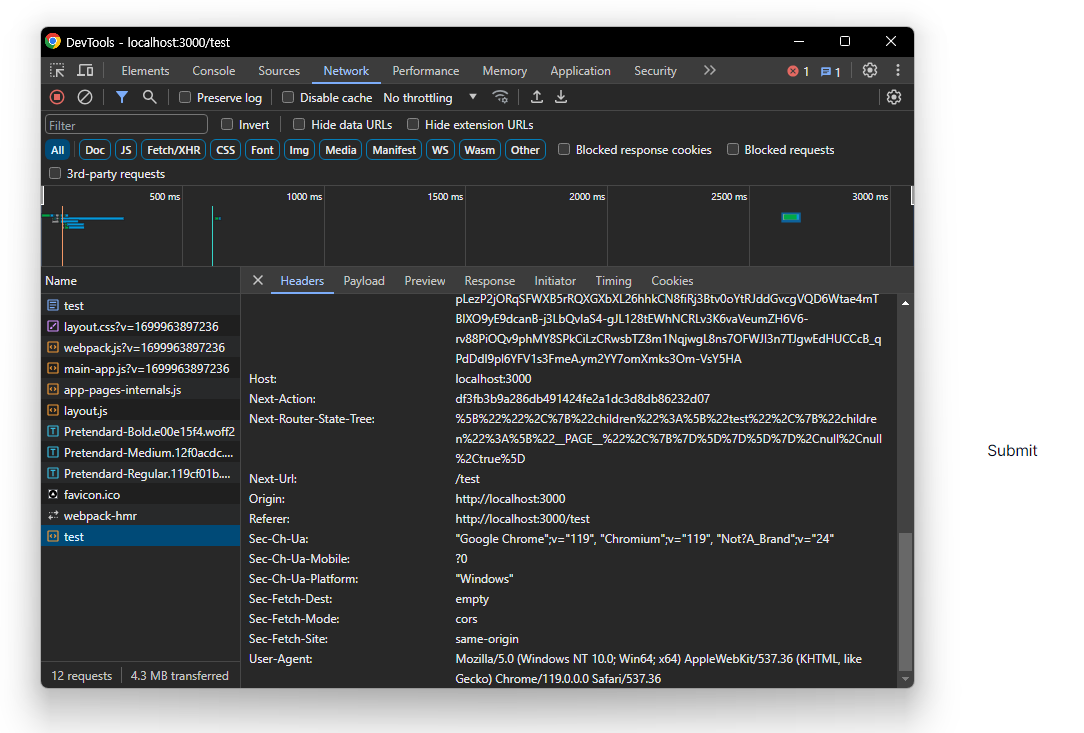Screen dimensions: 1084x733
Task: Open the Timing sub-tab
Action: click(614, 281)
